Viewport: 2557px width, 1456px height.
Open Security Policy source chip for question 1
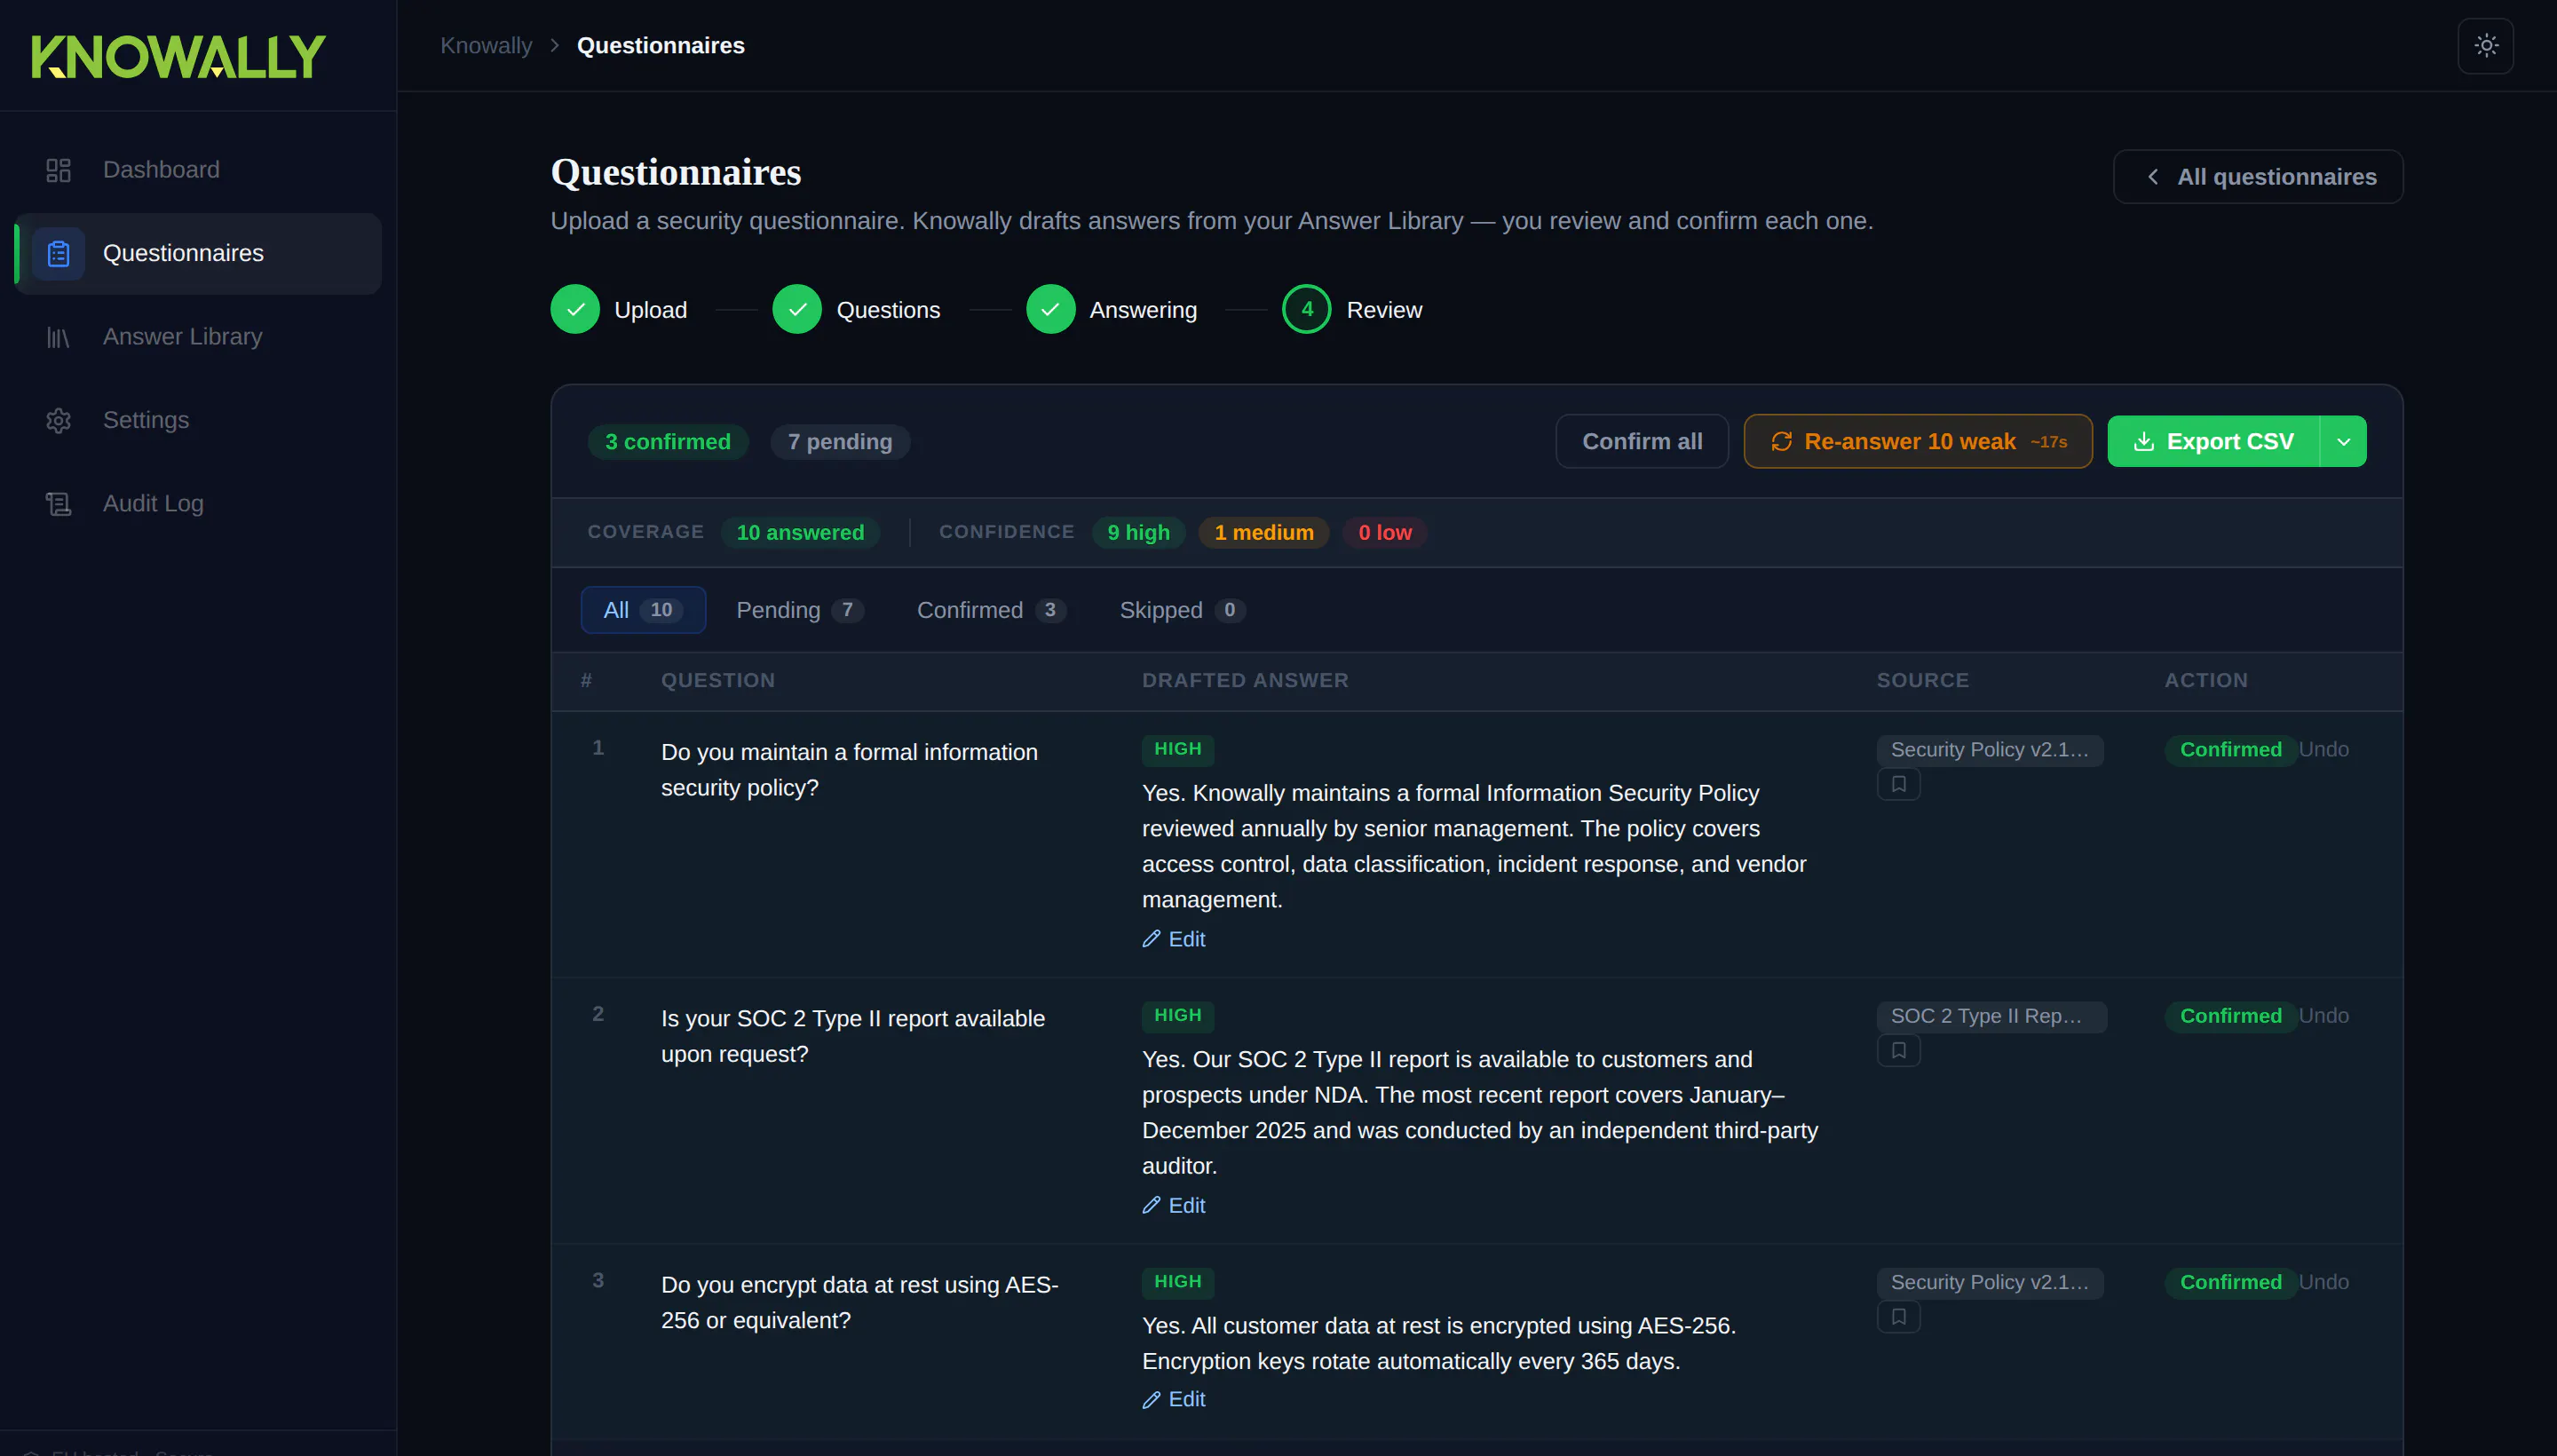(x=1990, y=750)
